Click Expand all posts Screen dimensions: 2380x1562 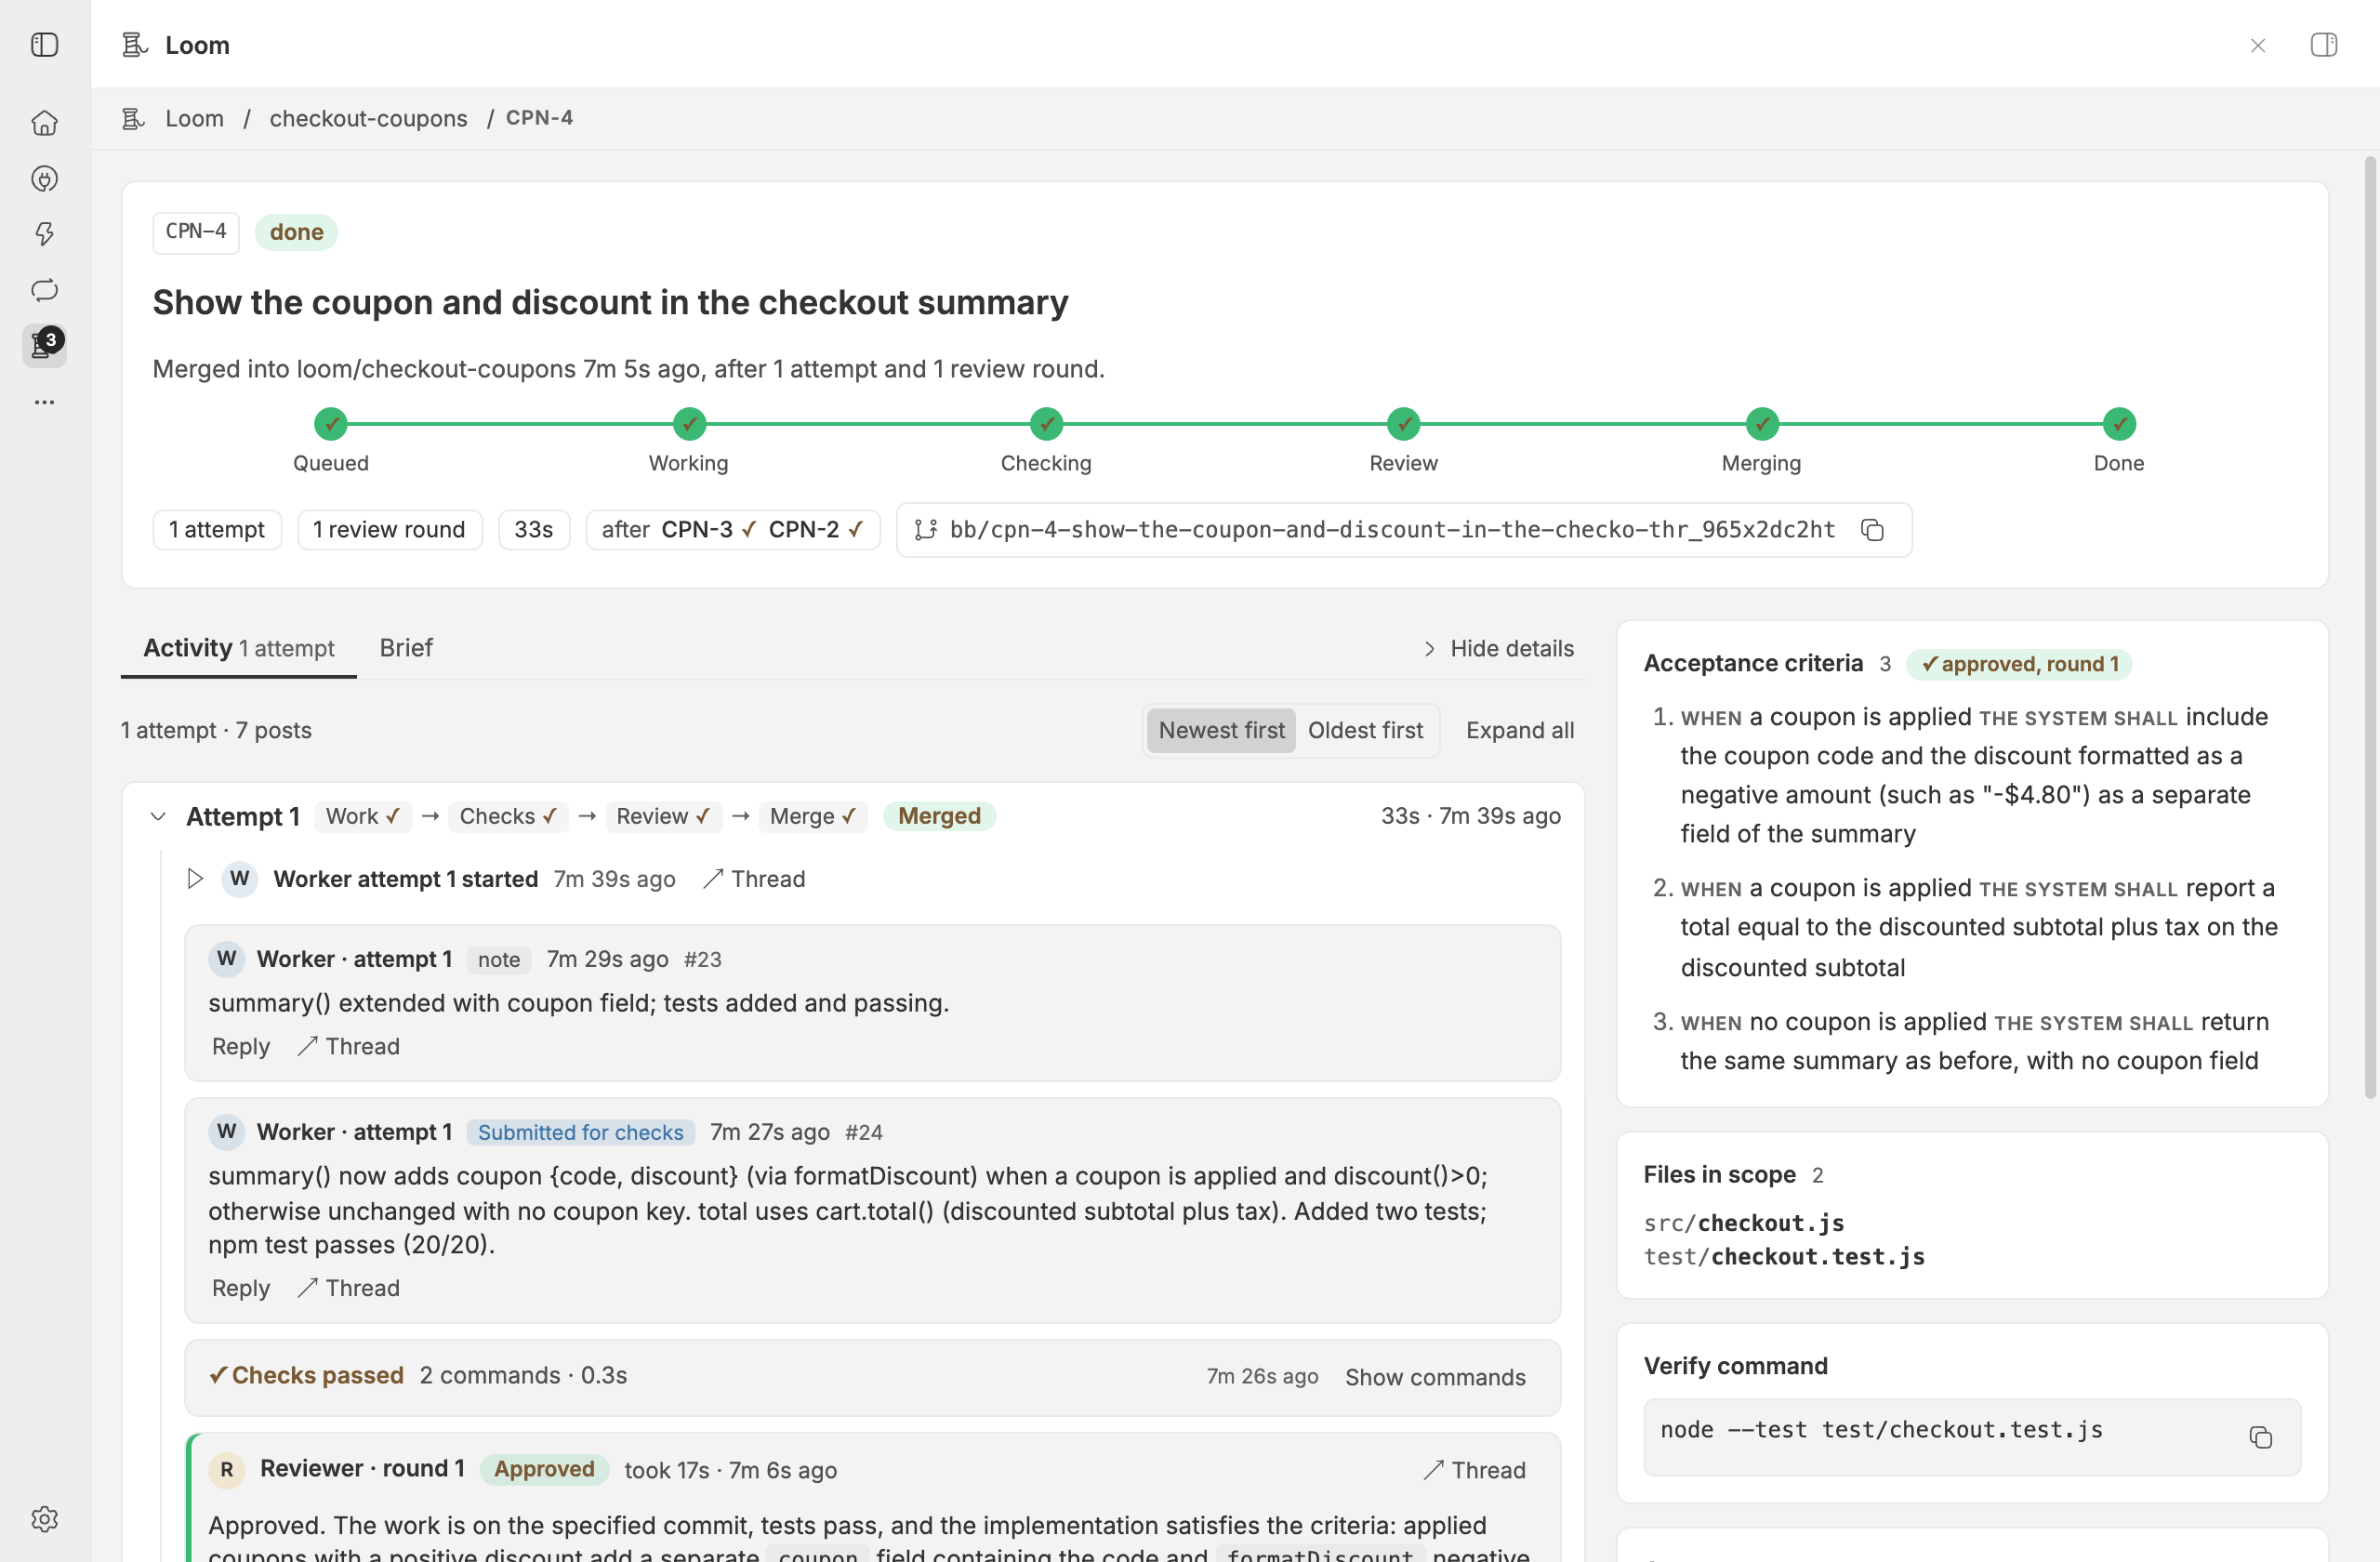click(x=1520, y=730)
